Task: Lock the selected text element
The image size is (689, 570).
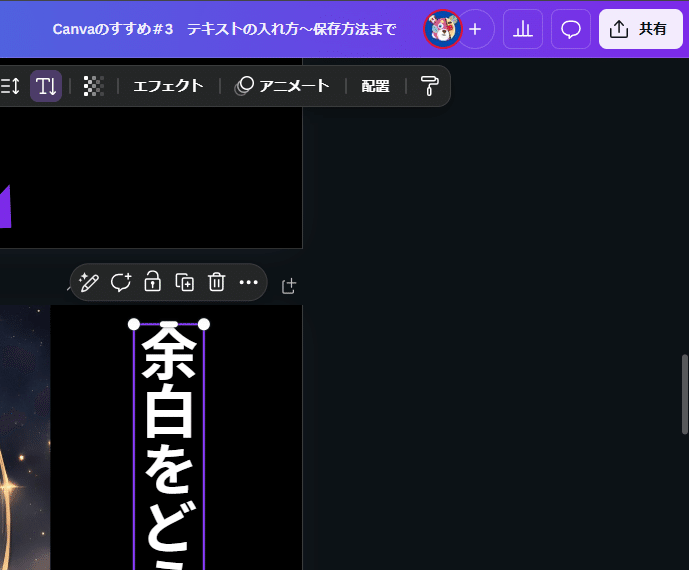Action: [x=152, y=282]
